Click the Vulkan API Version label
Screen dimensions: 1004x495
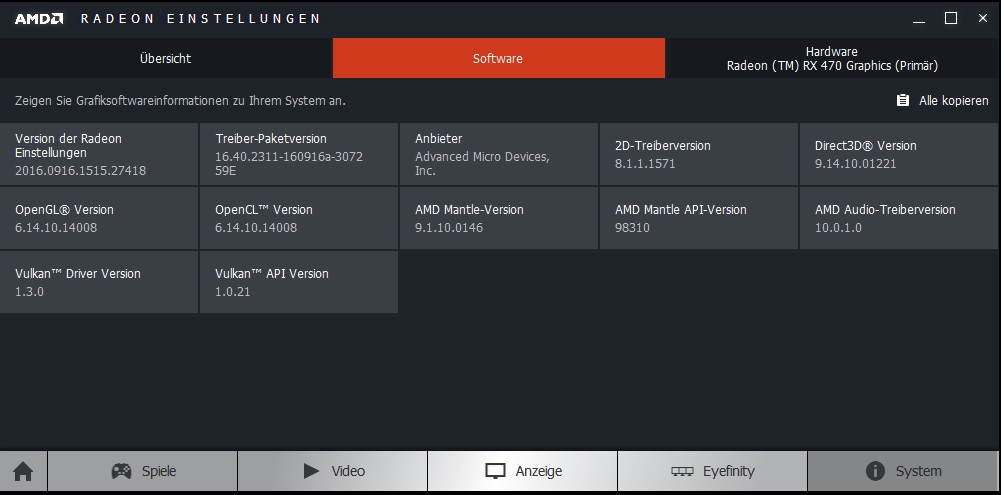[271, 274]
